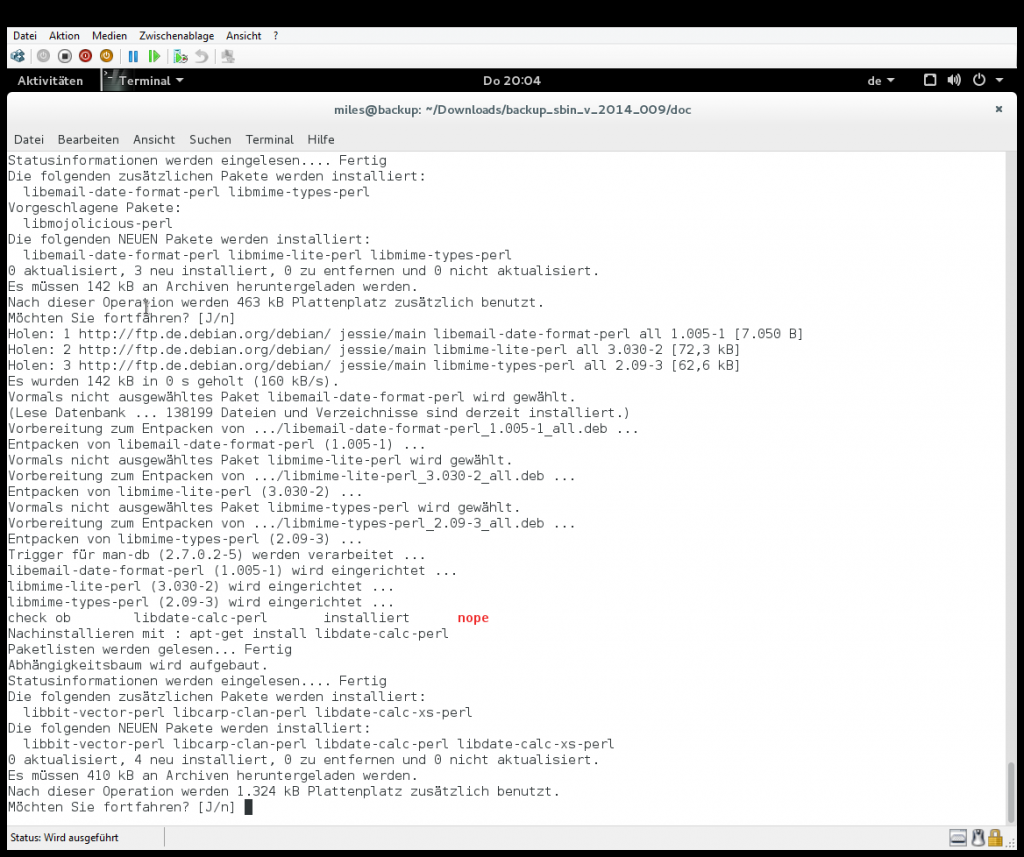Open the terminal's Suchen menu
This screenshot has height=857, width=1024.
(210, 139)
